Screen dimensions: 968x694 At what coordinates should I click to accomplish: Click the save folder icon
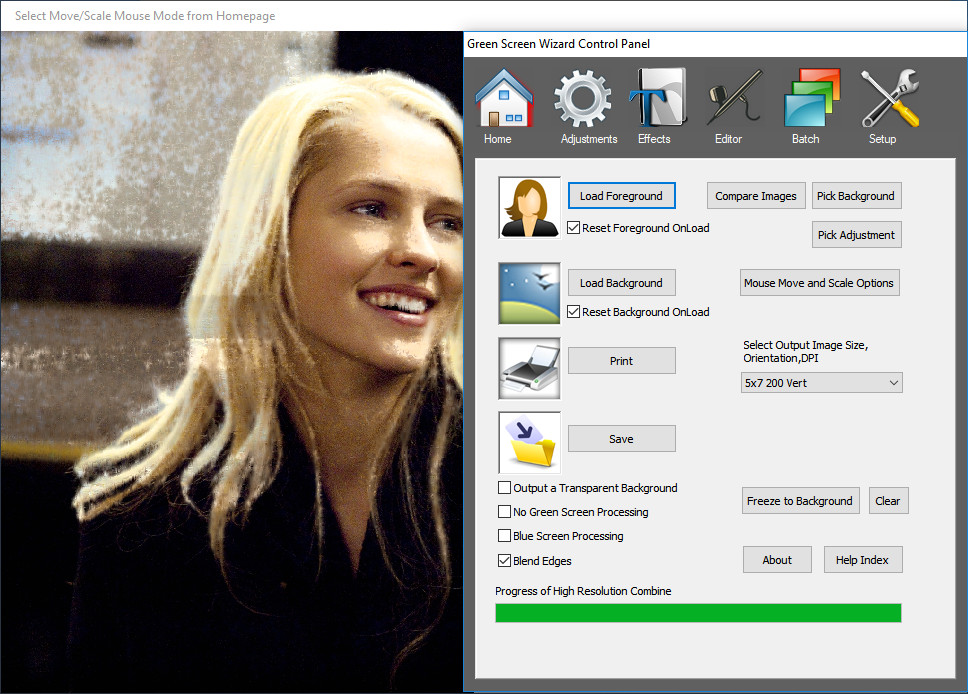pos(529,443)
